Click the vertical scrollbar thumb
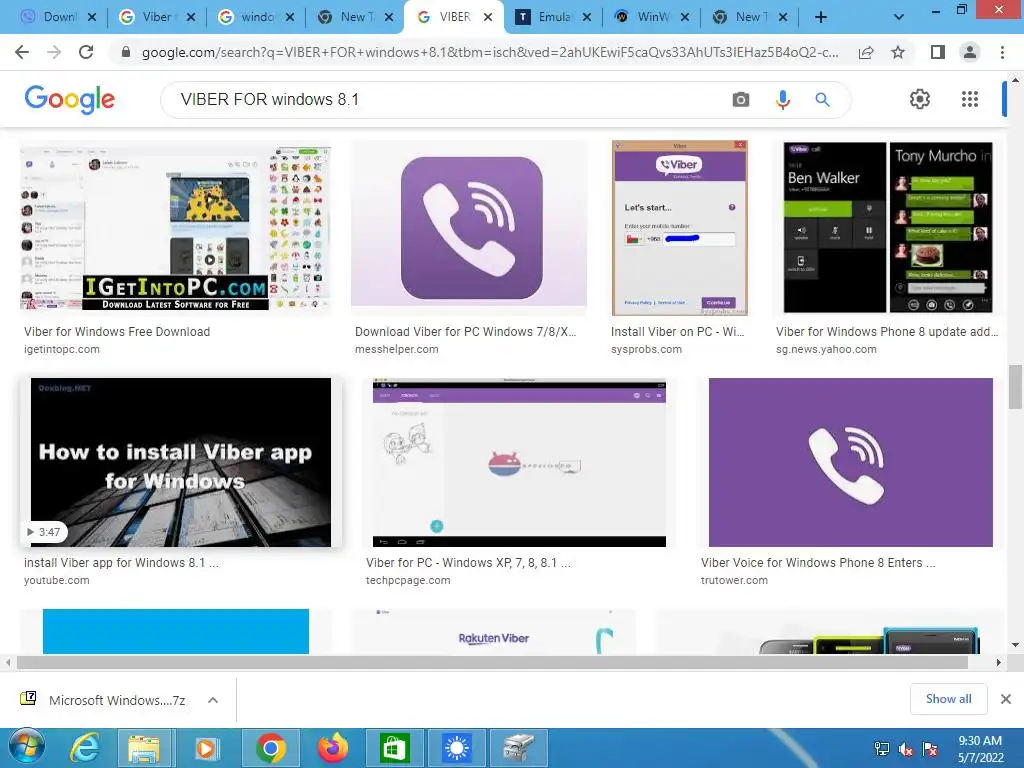This screenshot has width=1024, height=768. pyautogui.click(x=1015, y=387)
